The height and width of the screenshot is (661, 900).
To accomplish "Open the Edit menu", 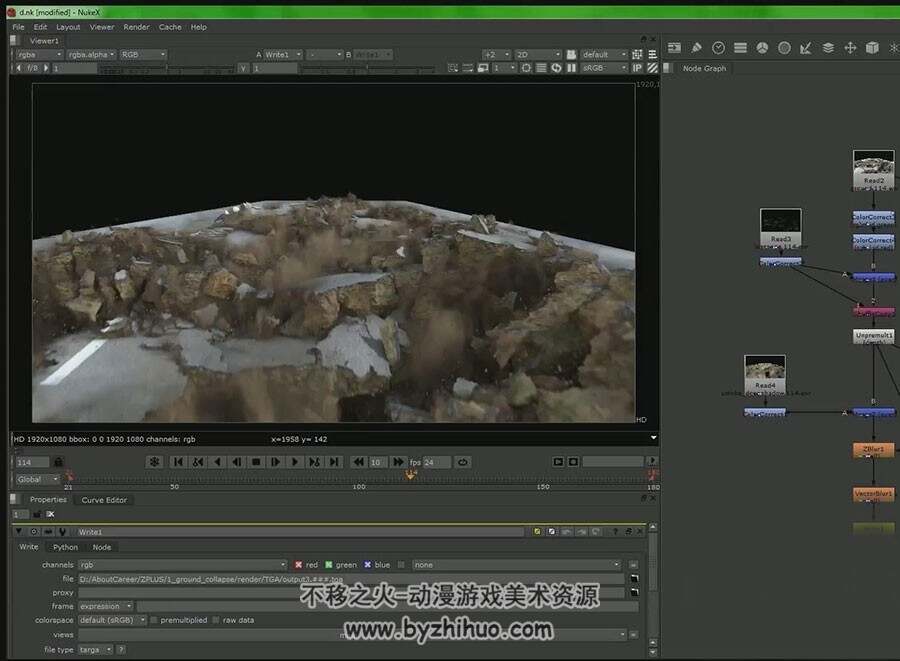I will click(x=40, y=27).
